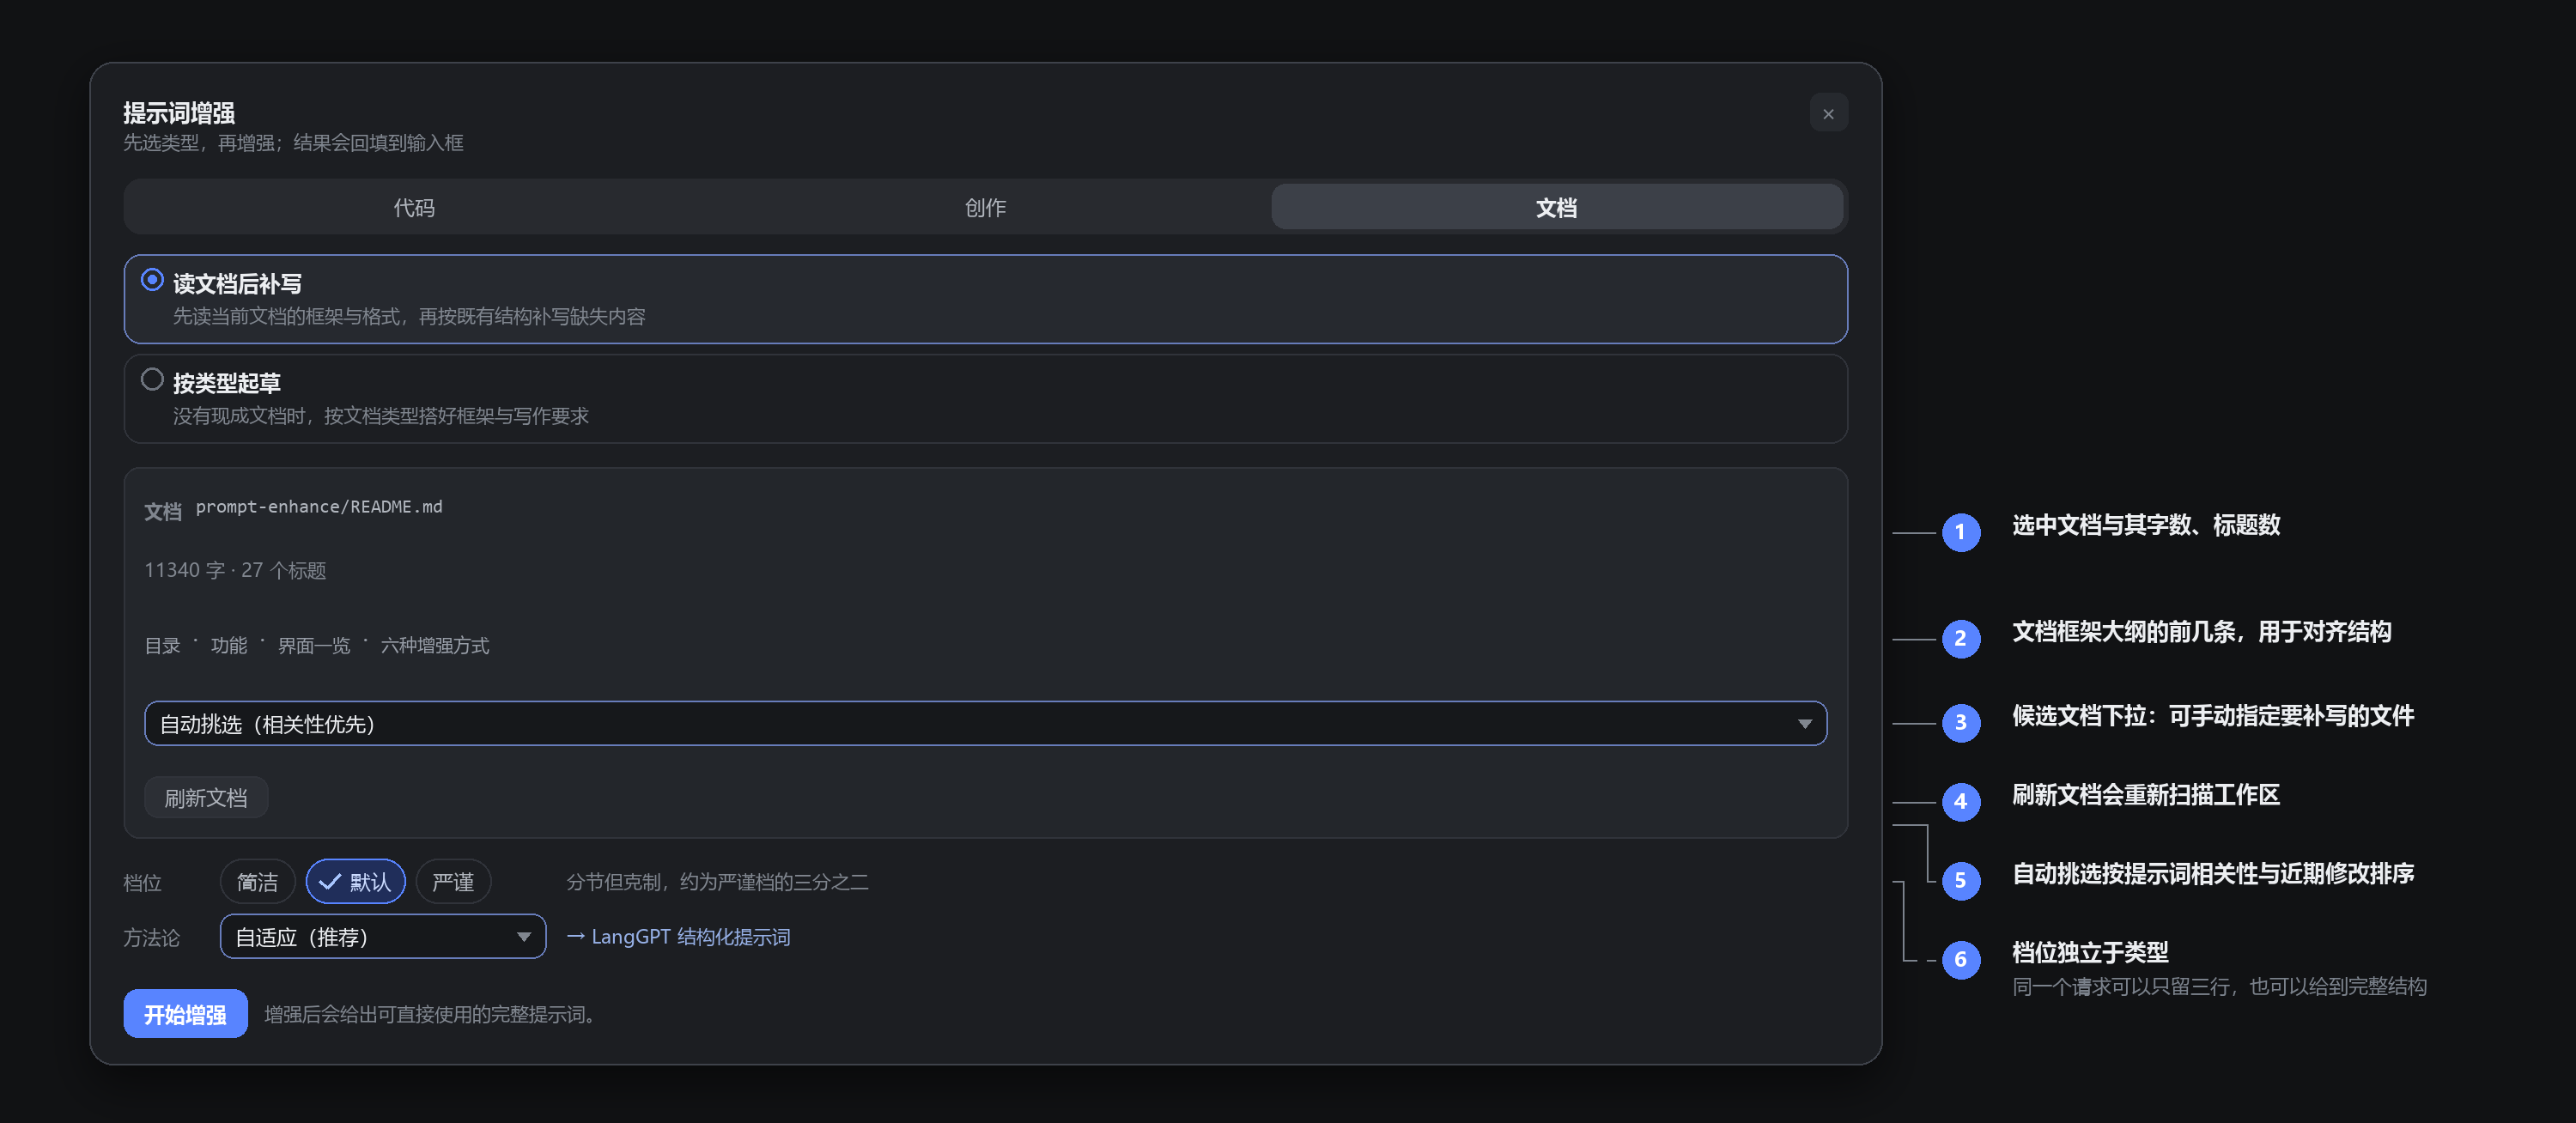Image resolution: width=2576 pixels, height=1123 pixels.
Task: Switch to the 创作 tab
Action: (x=985, y=207)
